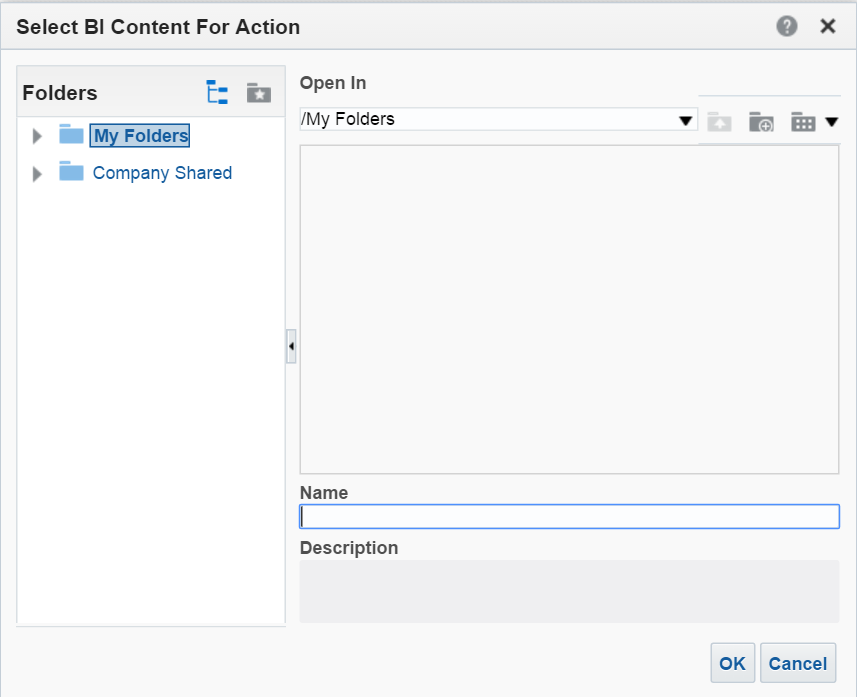Go up one folder level
The image size is (857, 697).
pyautogui.click(x=719, y=122)
